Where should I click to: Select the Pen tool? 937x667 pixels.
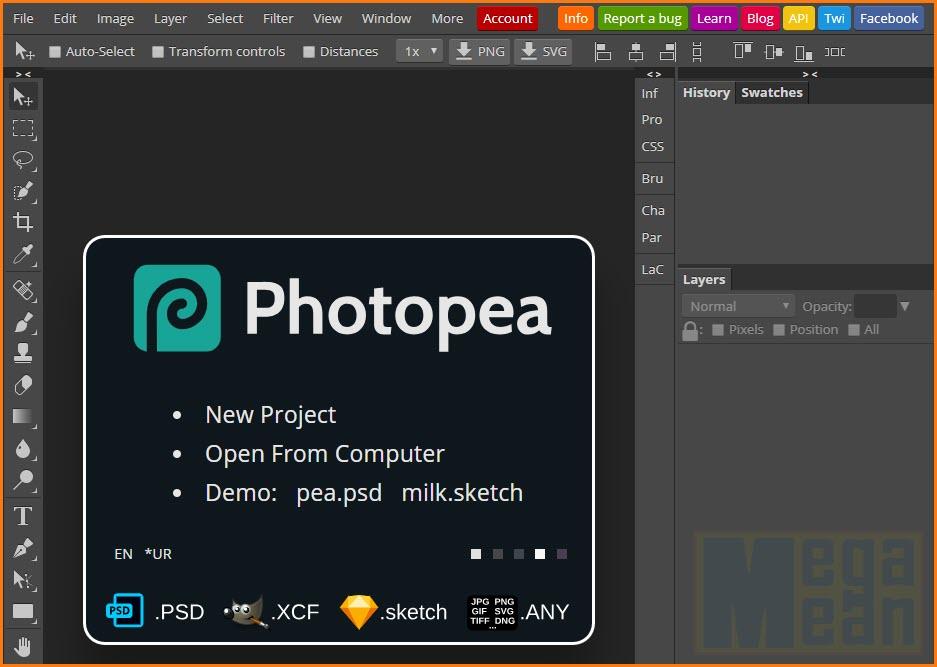pyautogui.click(x=22, y=547)
